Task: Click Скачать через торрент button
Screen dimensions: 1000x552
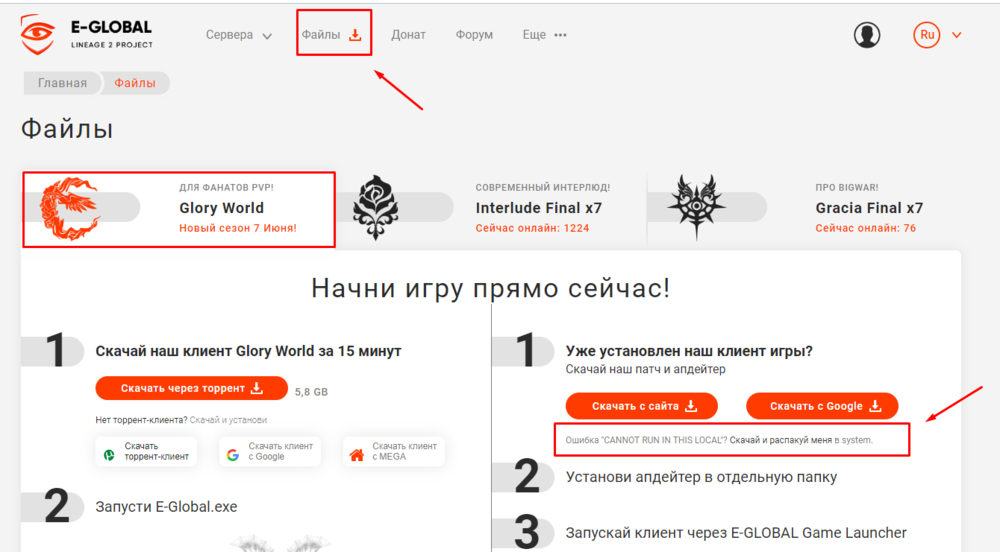Action: click(191, 388)
